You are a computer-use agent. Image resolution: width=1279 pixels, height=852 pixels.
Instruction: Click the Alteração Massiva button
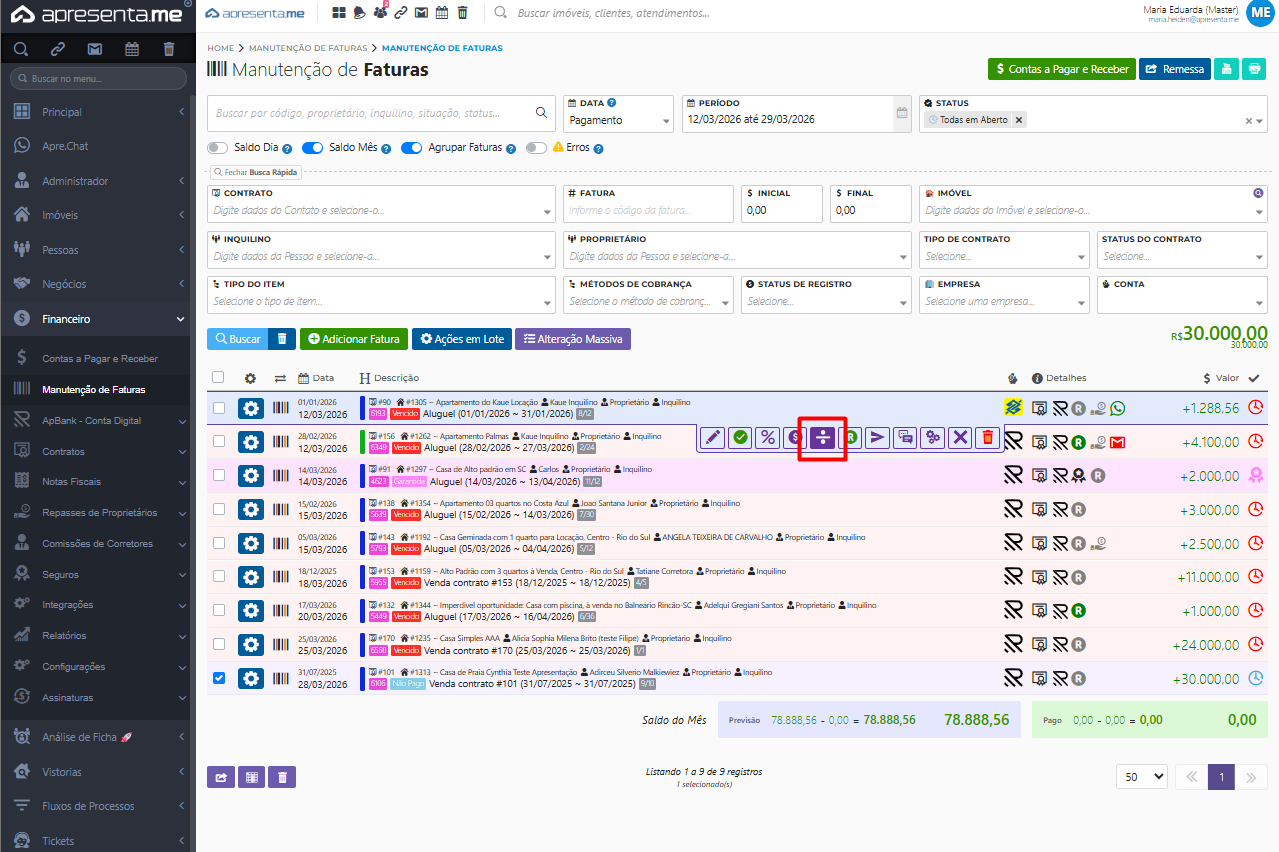pyautogui.click(x=572, y=339)
